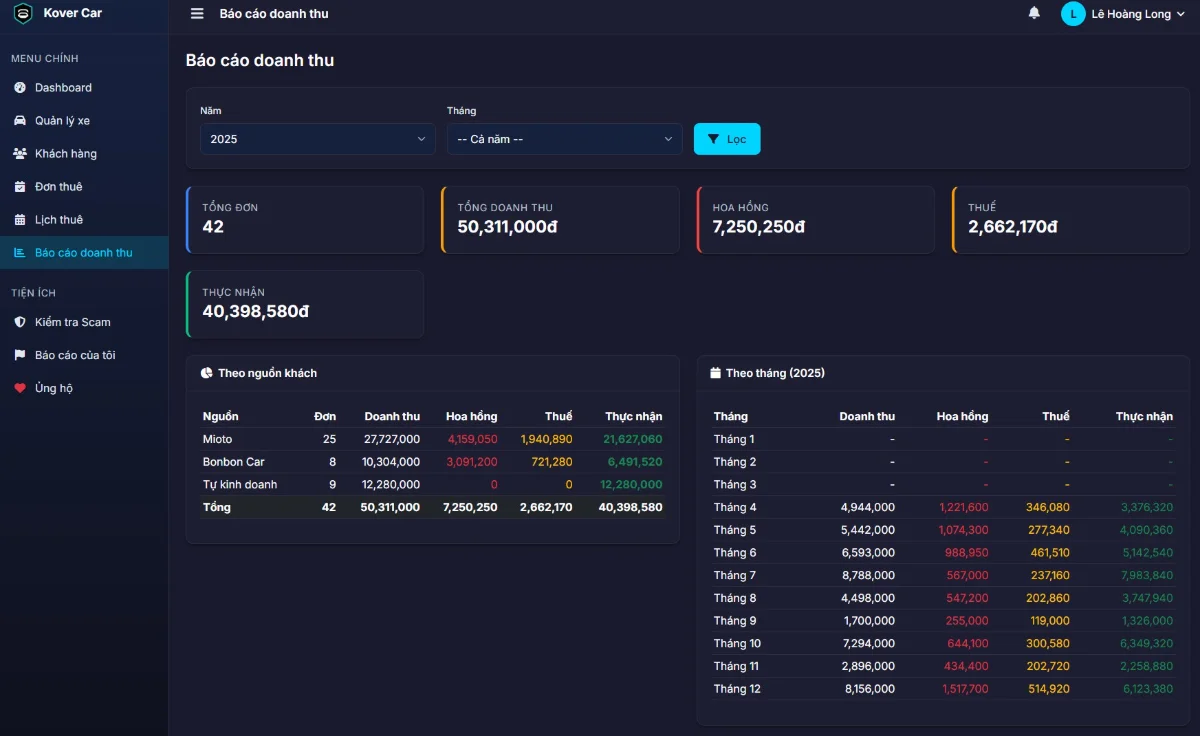Click the Kover Car brand name link
This screenshot has height=736, width=1200.
(73, 13)
